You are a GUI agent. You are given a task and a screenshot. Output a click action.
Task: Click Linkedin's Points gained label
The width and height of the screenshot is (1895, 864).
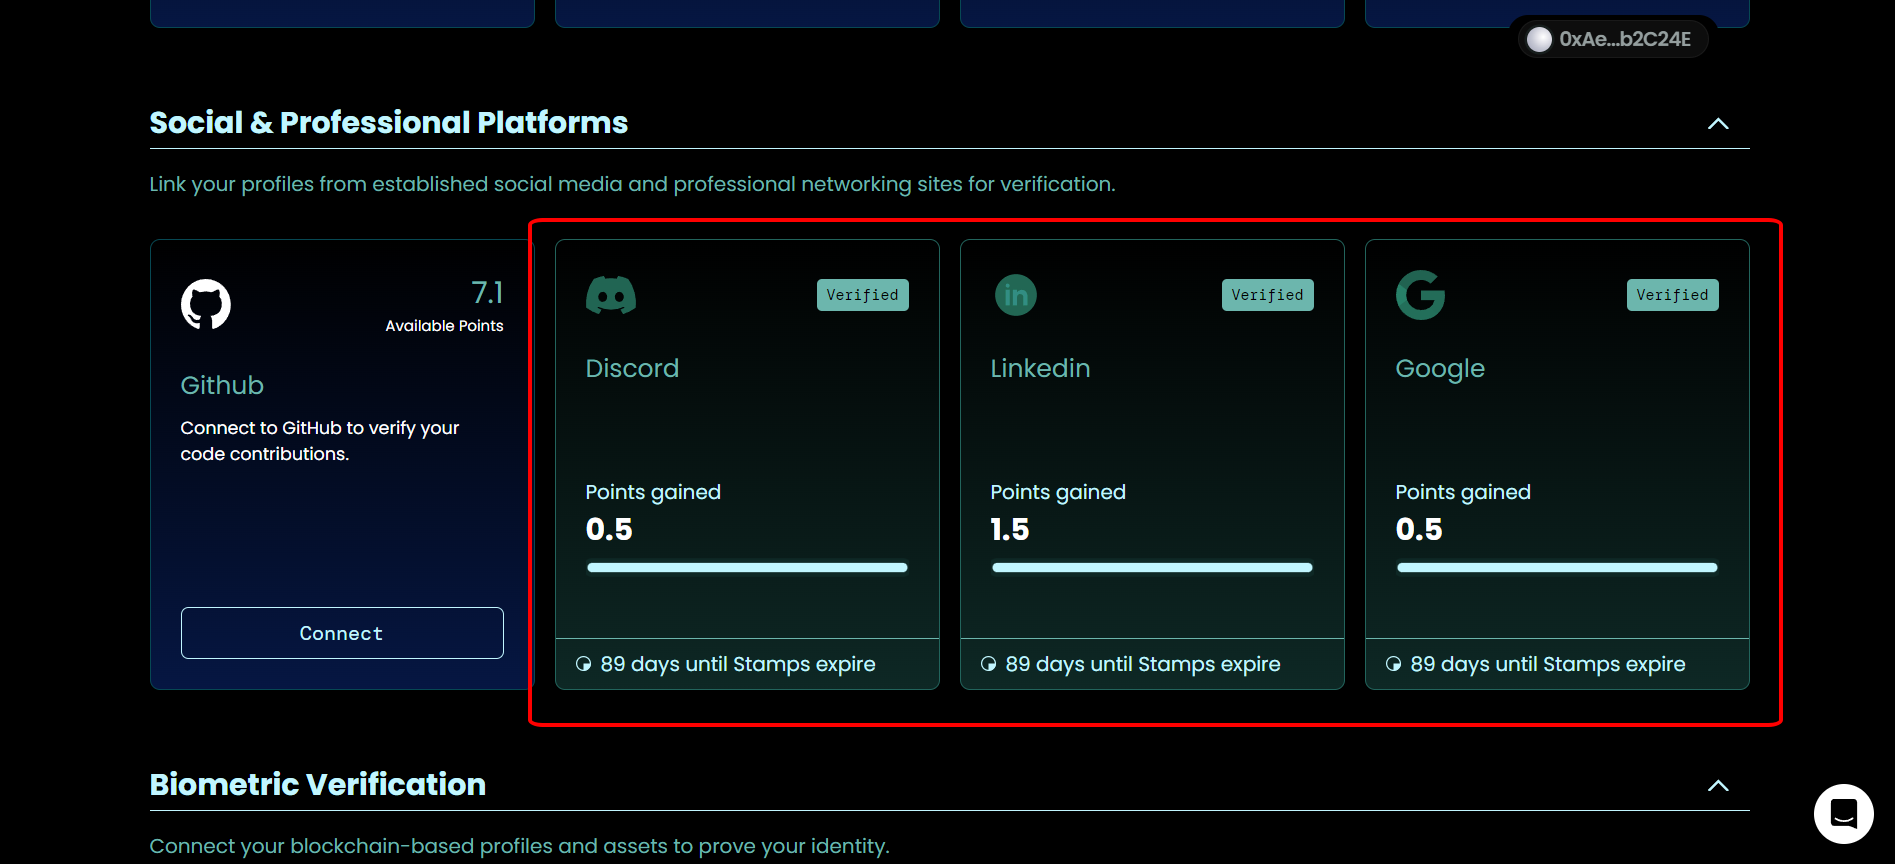[x=1058, y=492]
